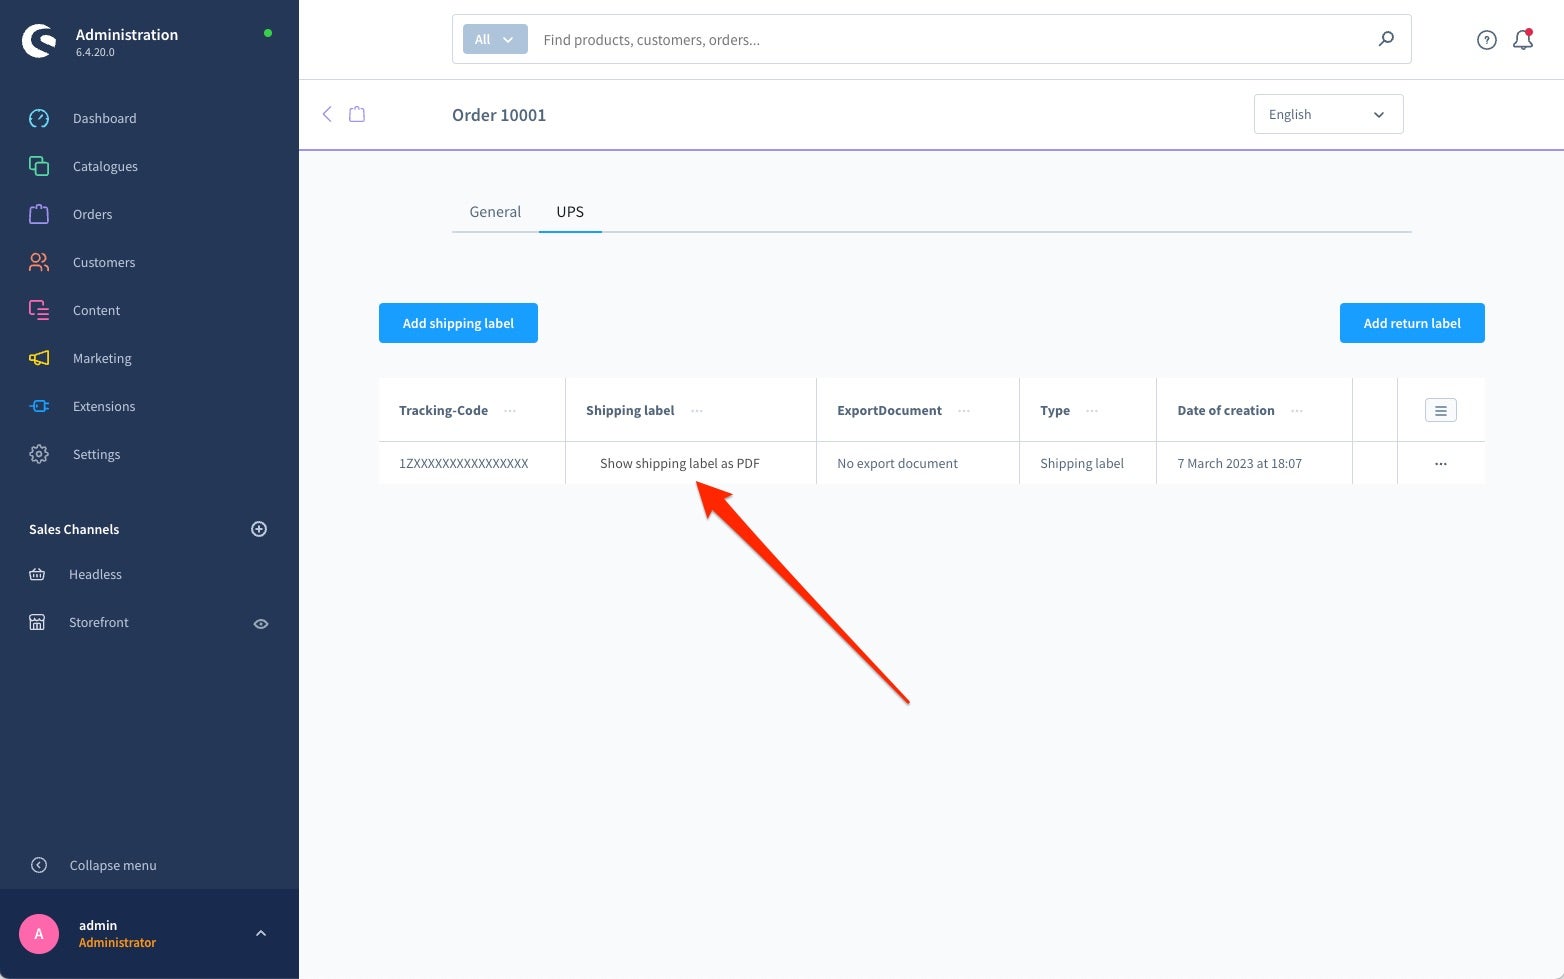Click the order bag icon beside the back arrow
The image size is (1564, 979).
point(357,114)
